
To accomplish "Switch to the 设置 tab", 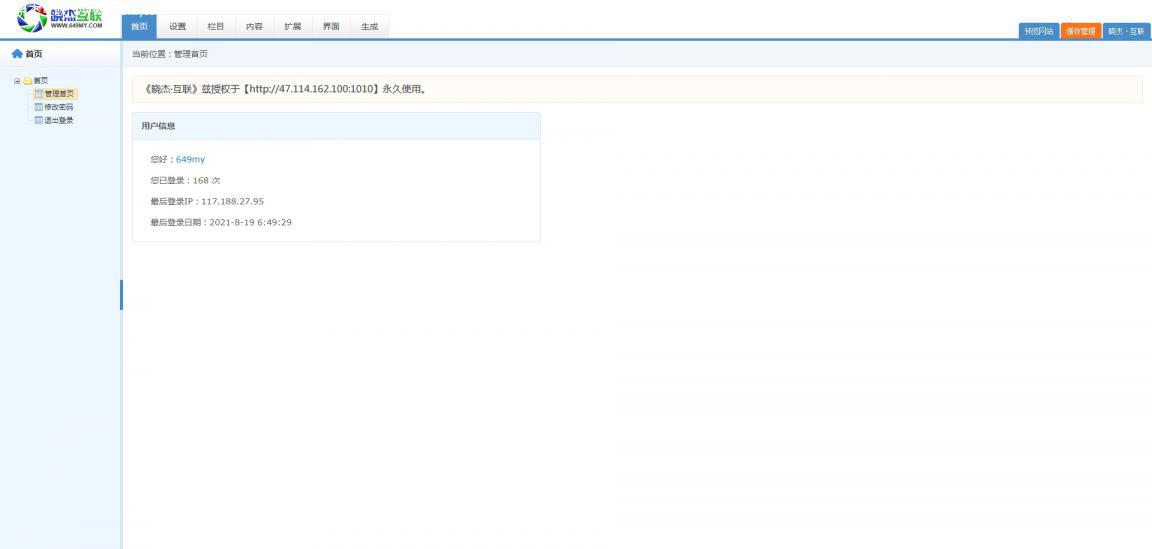I will tap(177, 27).
